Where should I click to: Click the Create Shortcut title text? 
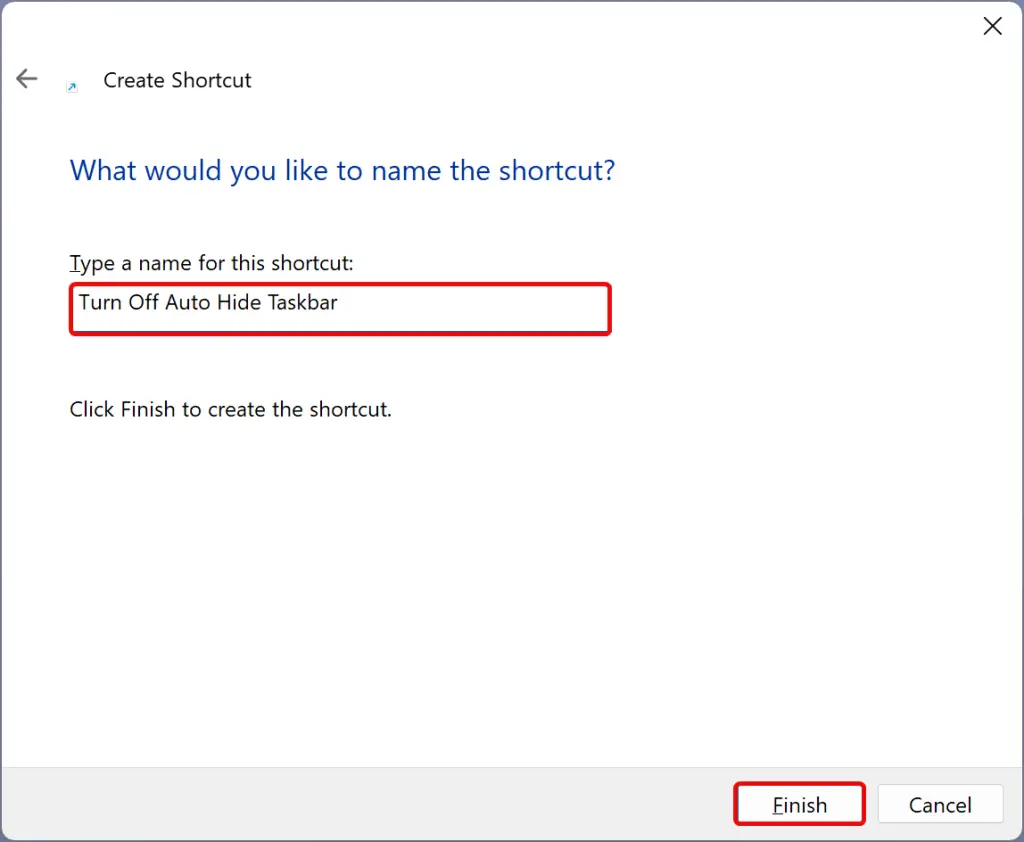(177, 80)
